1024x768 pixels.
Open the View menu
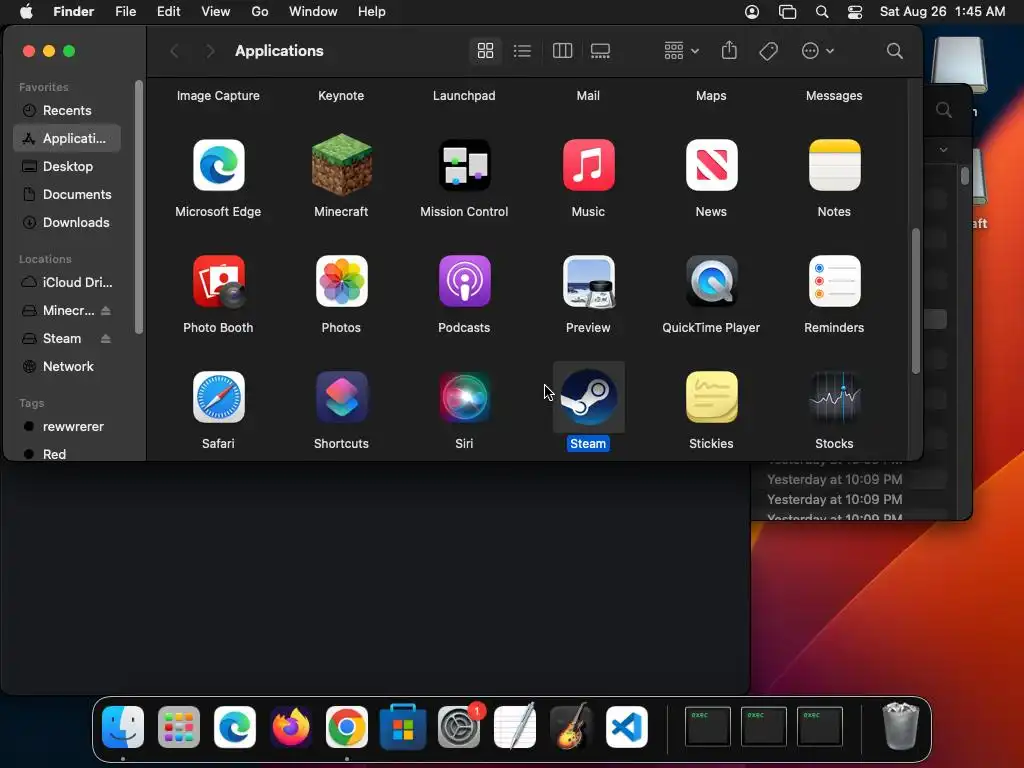coord(216,12)
